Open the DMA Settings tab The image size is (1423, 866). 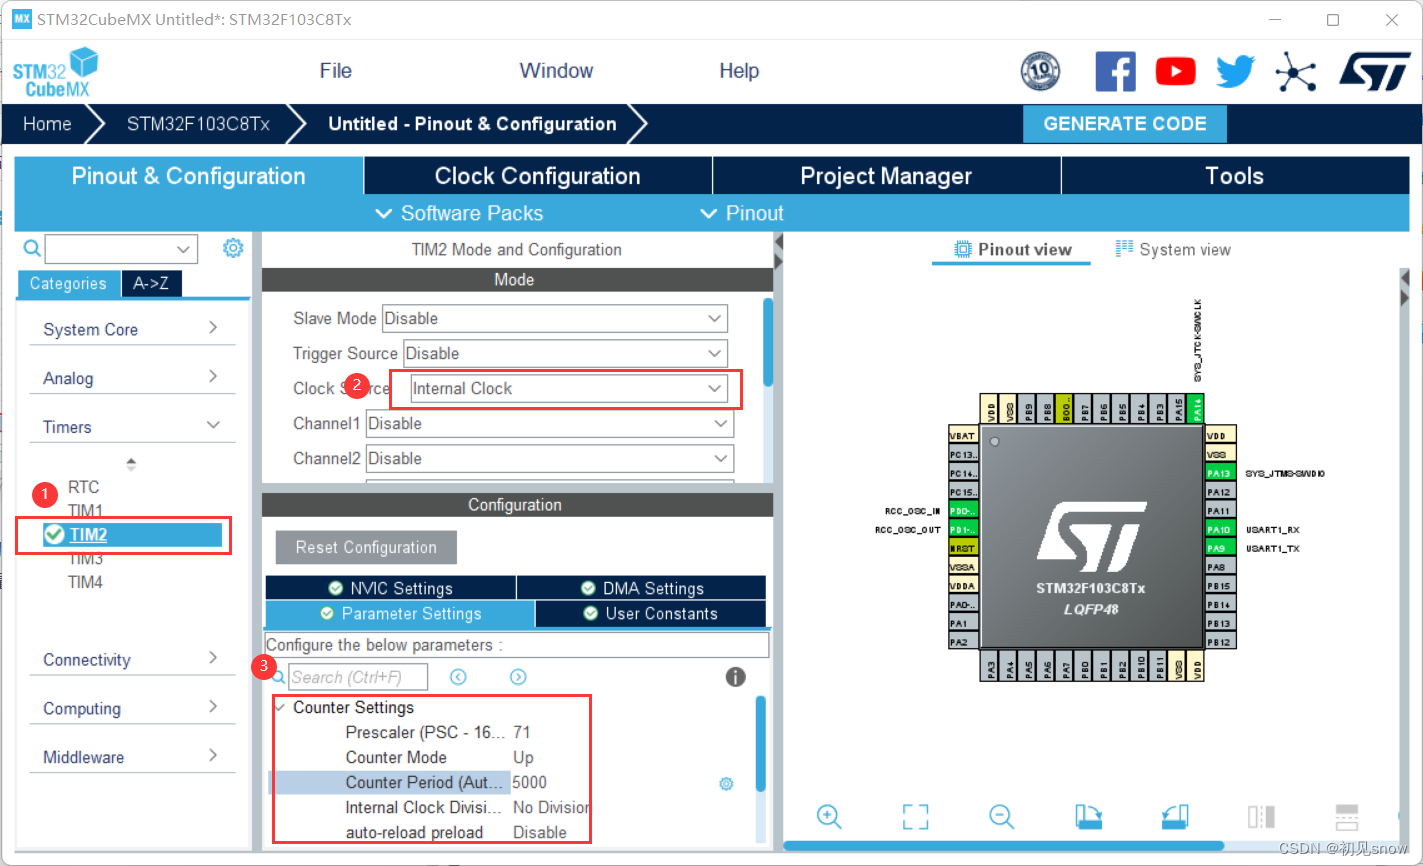[x=642, y=588]
